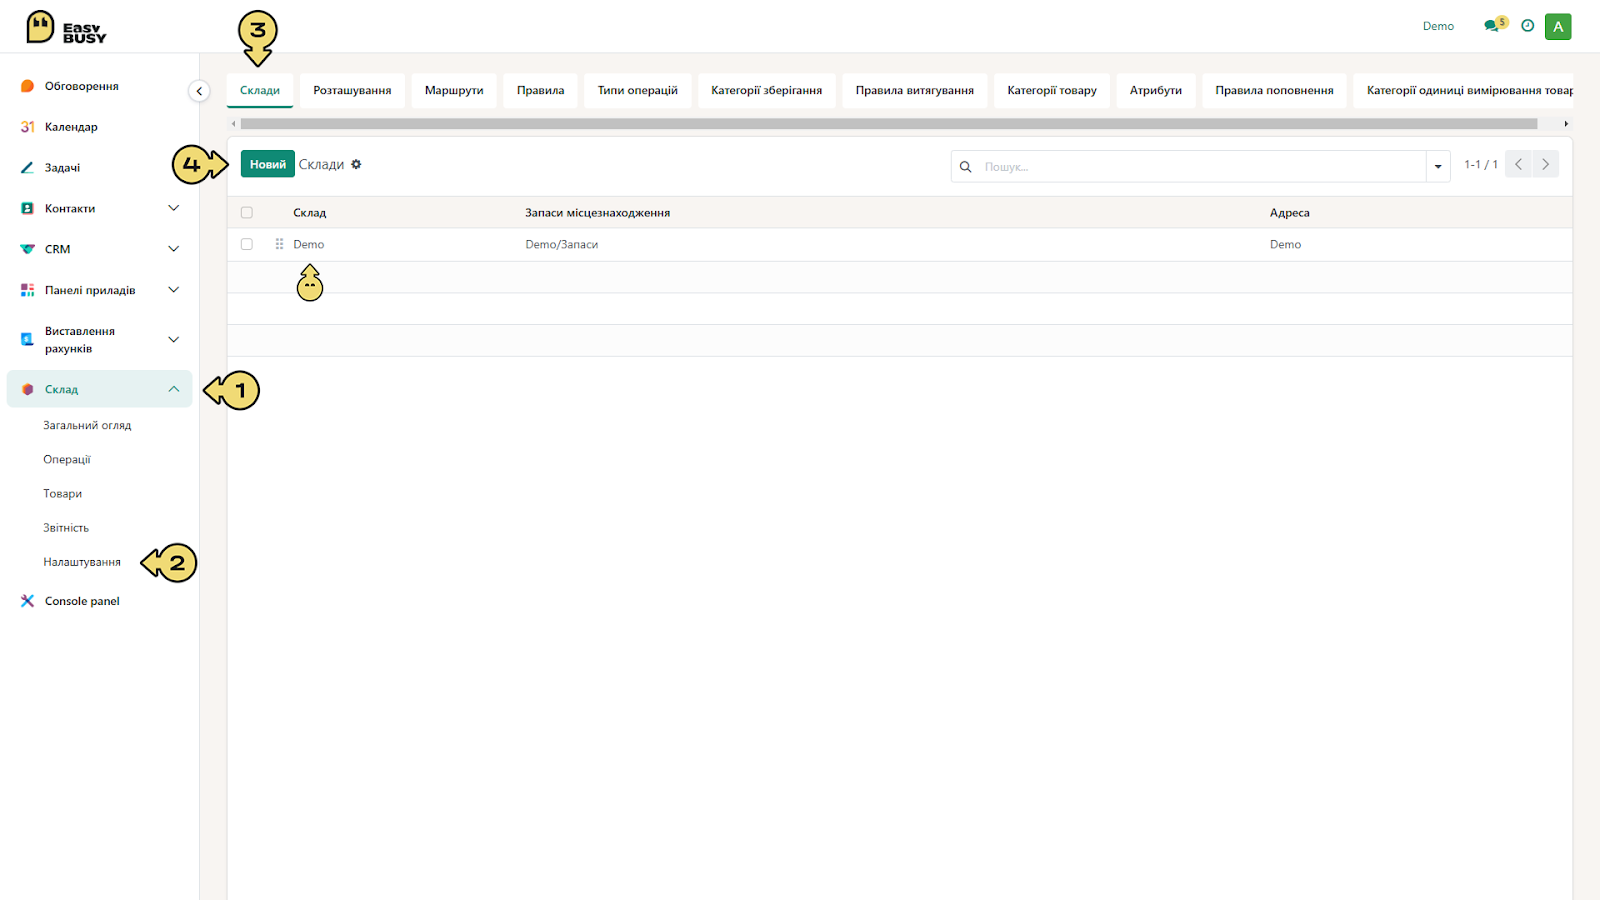The width and height of the screenshot is (1600, 900).
Task: Expand the Контакти menu chevron
Action: tap(174, 208)
